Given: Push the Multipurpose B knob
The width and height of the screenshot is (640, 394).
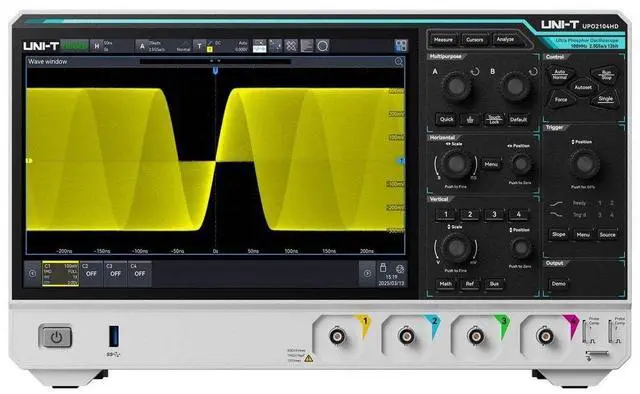Looking at the screenshot, I should pos(515,86).
